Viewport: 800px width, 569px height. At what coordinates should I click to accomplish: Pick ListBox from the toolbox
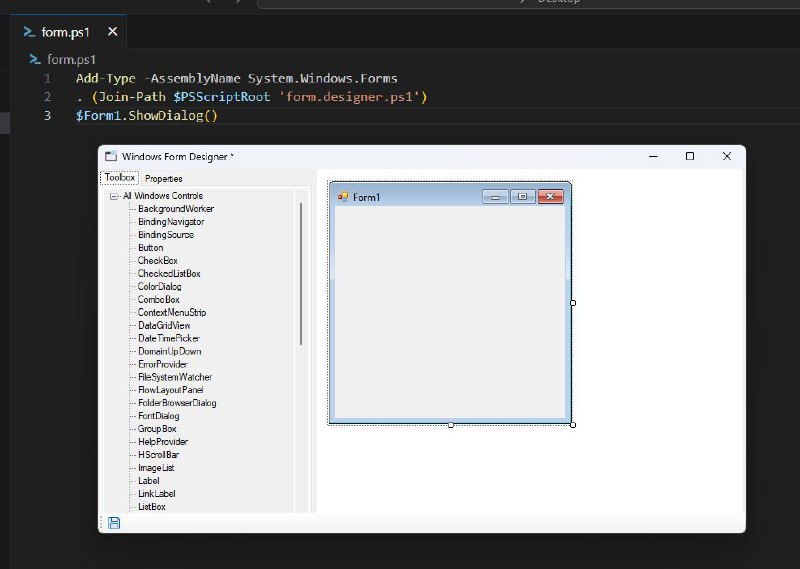click(x=152, y=507)
